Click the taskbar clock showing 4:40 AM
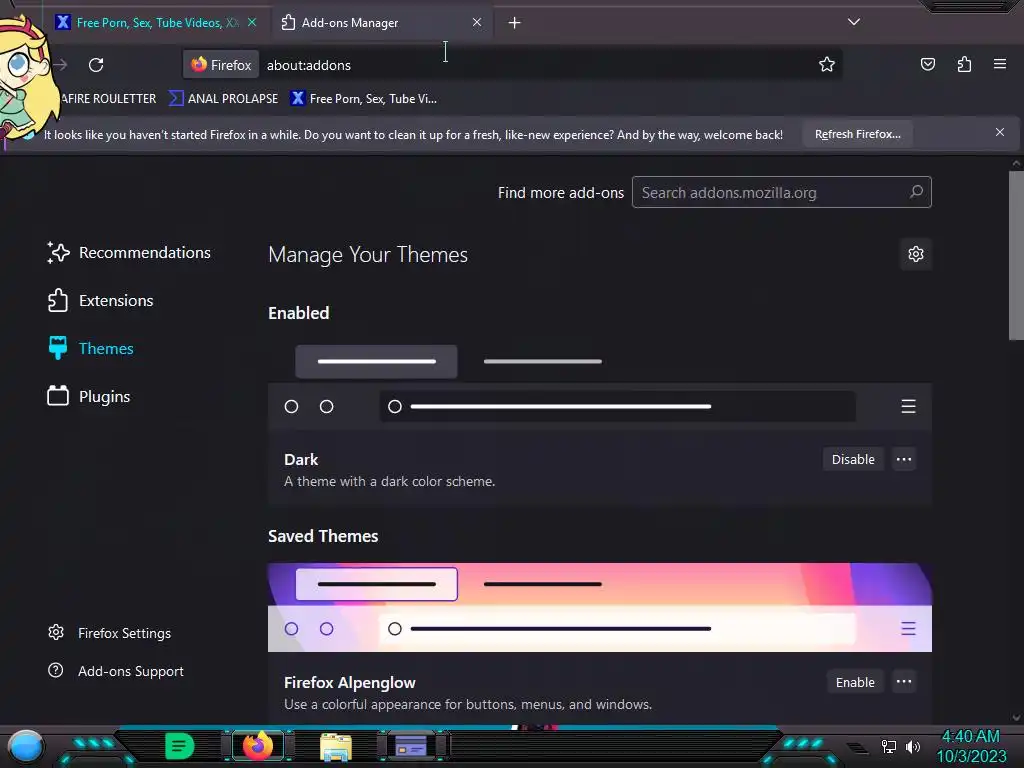 pyautogui.click(x=971, y=746)
